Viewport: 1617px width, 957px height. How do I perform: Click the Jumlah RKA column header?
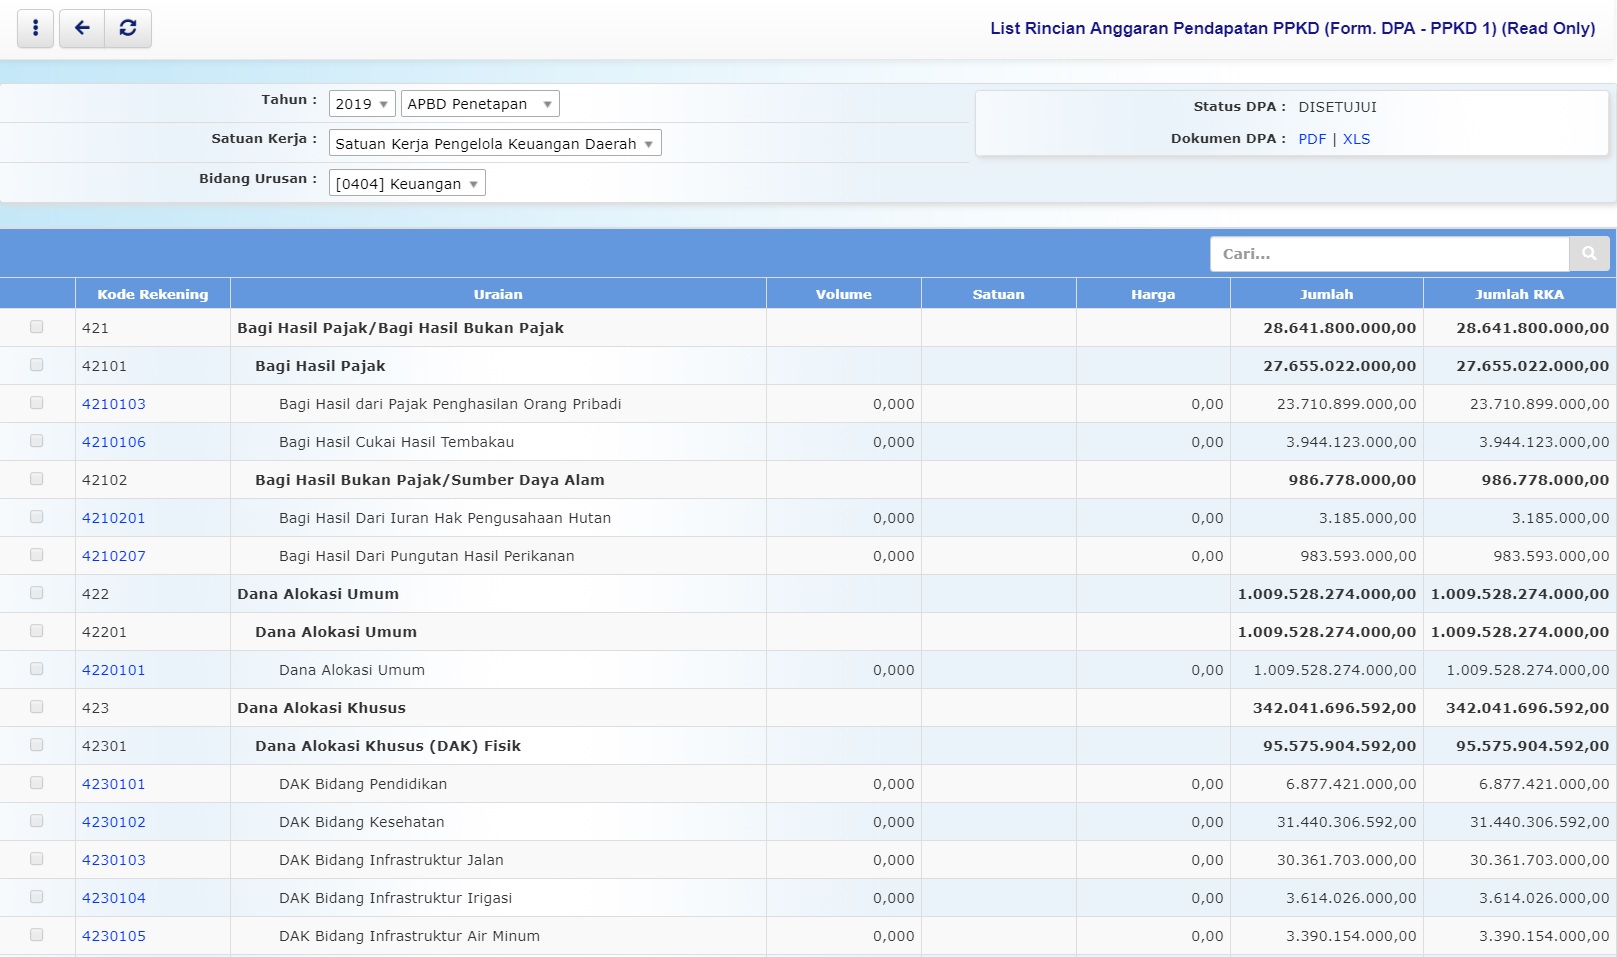tap(1518, 294)
